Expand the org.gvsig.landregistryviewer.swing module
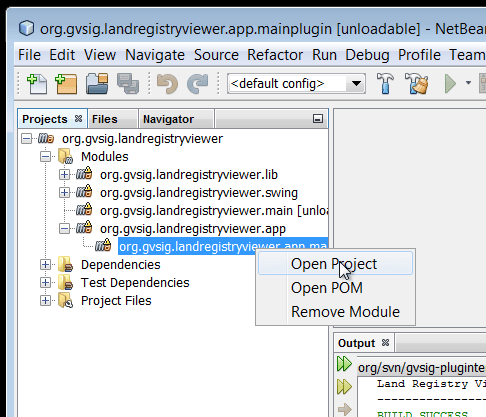Viewport: 486px width, 417px height. tap(64, 192)
